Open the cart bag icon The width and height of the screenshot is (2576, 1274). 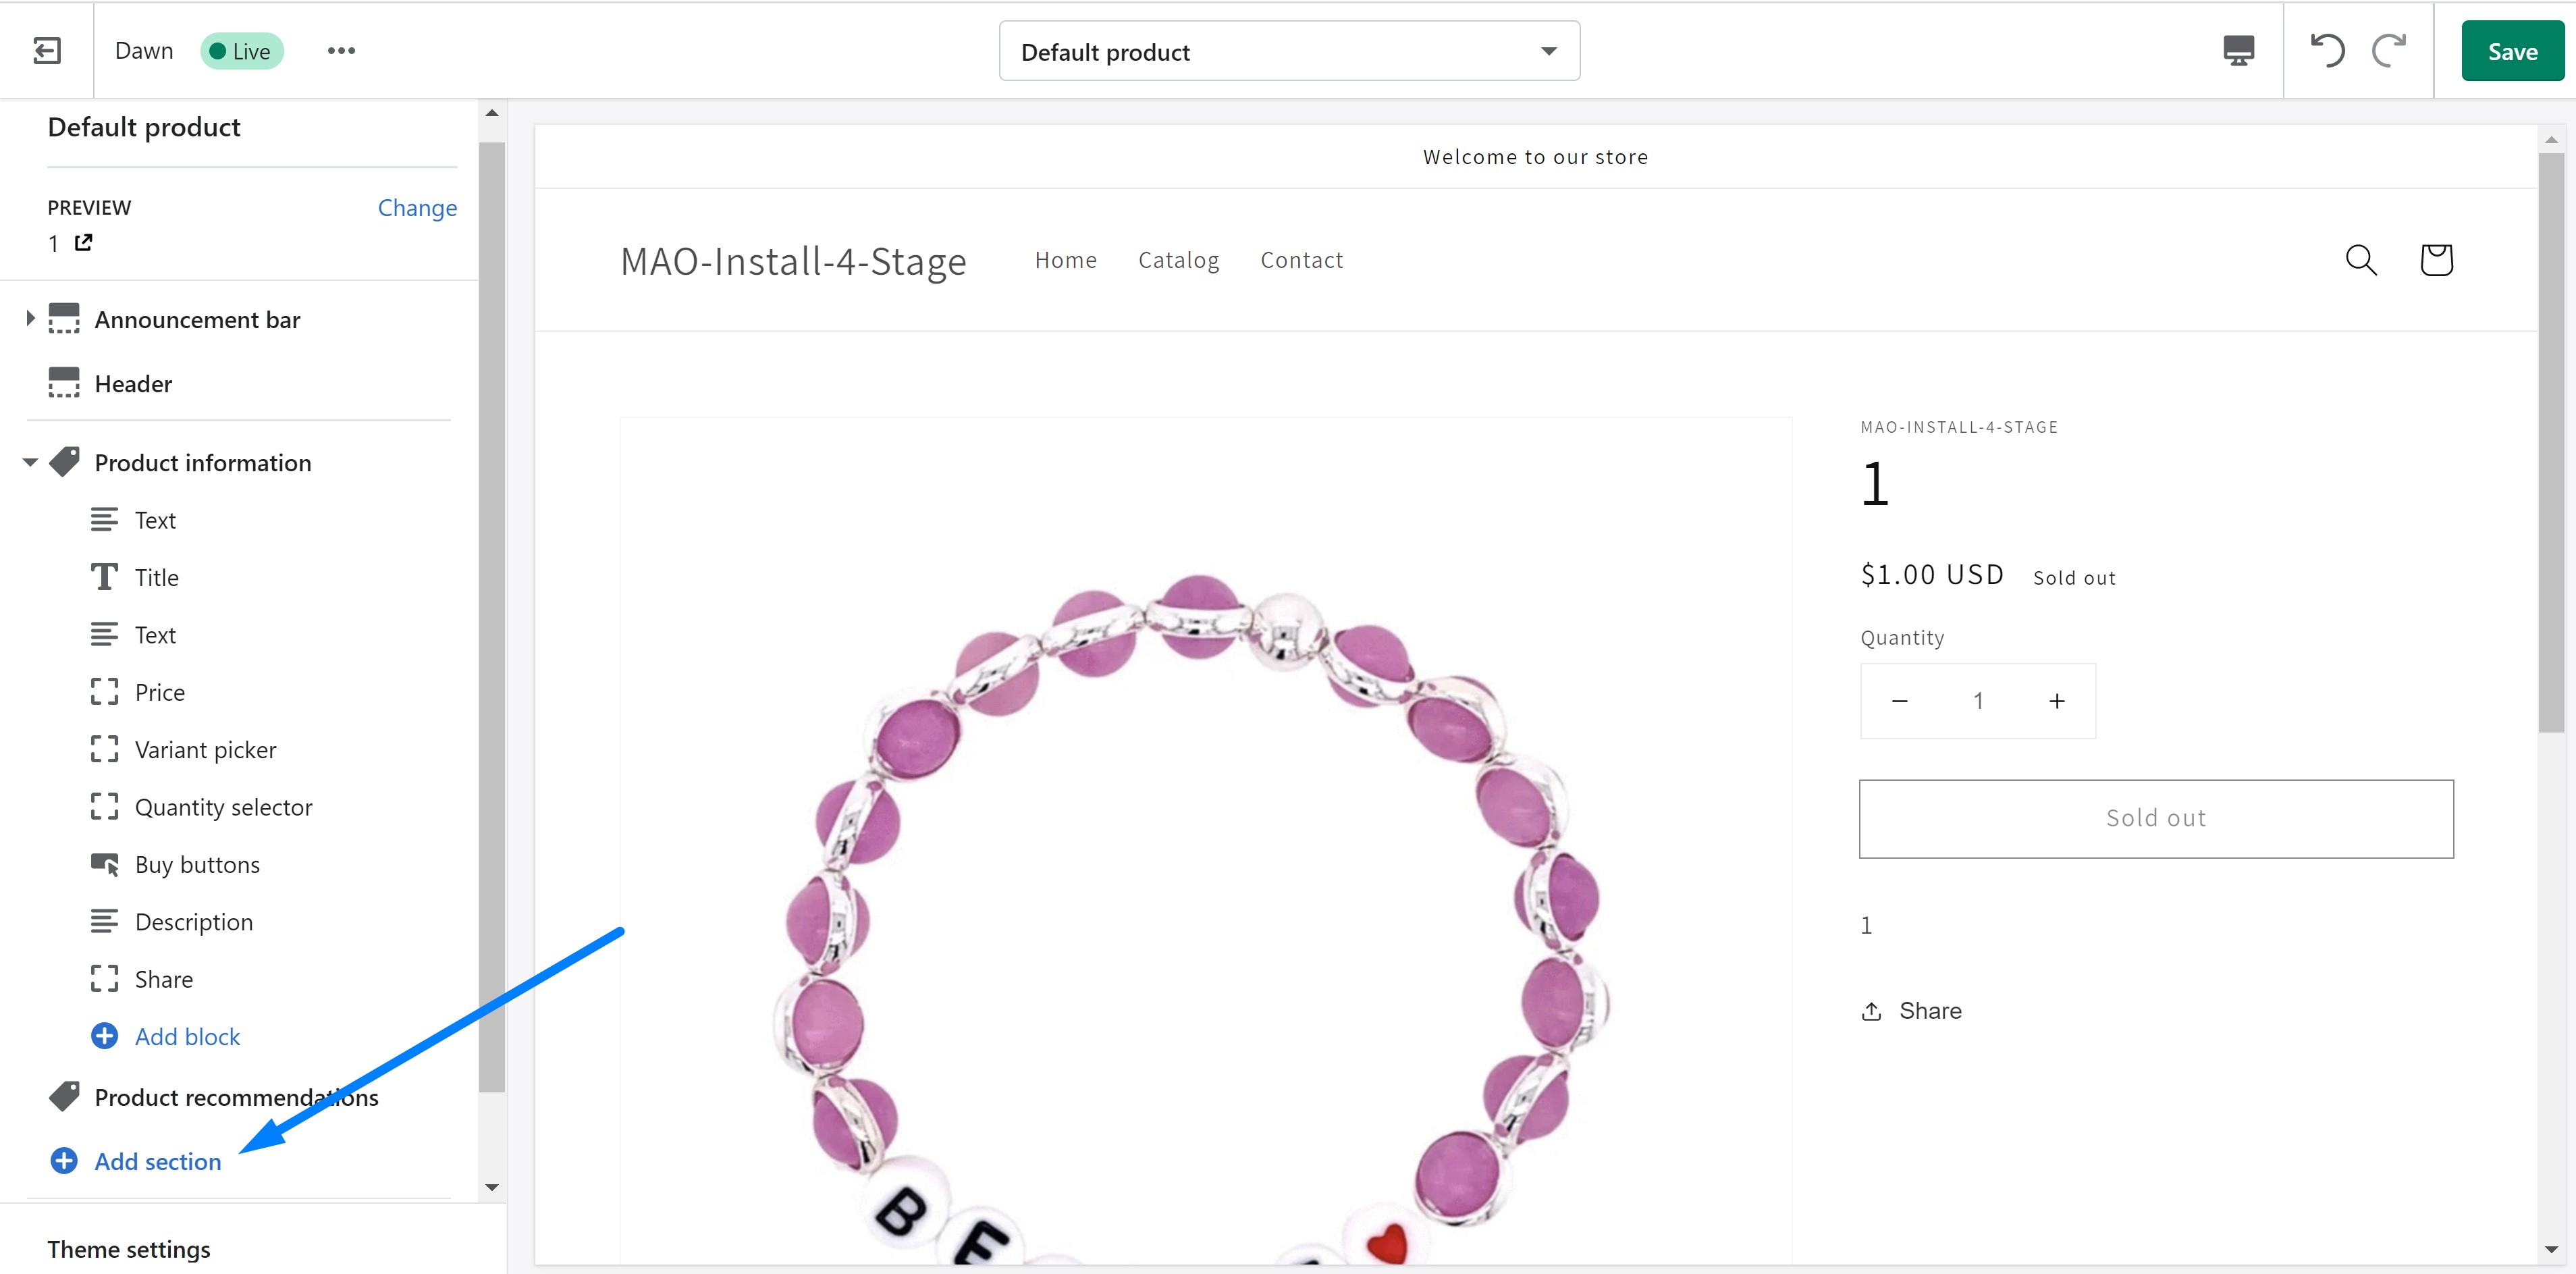coord(2436,260)
